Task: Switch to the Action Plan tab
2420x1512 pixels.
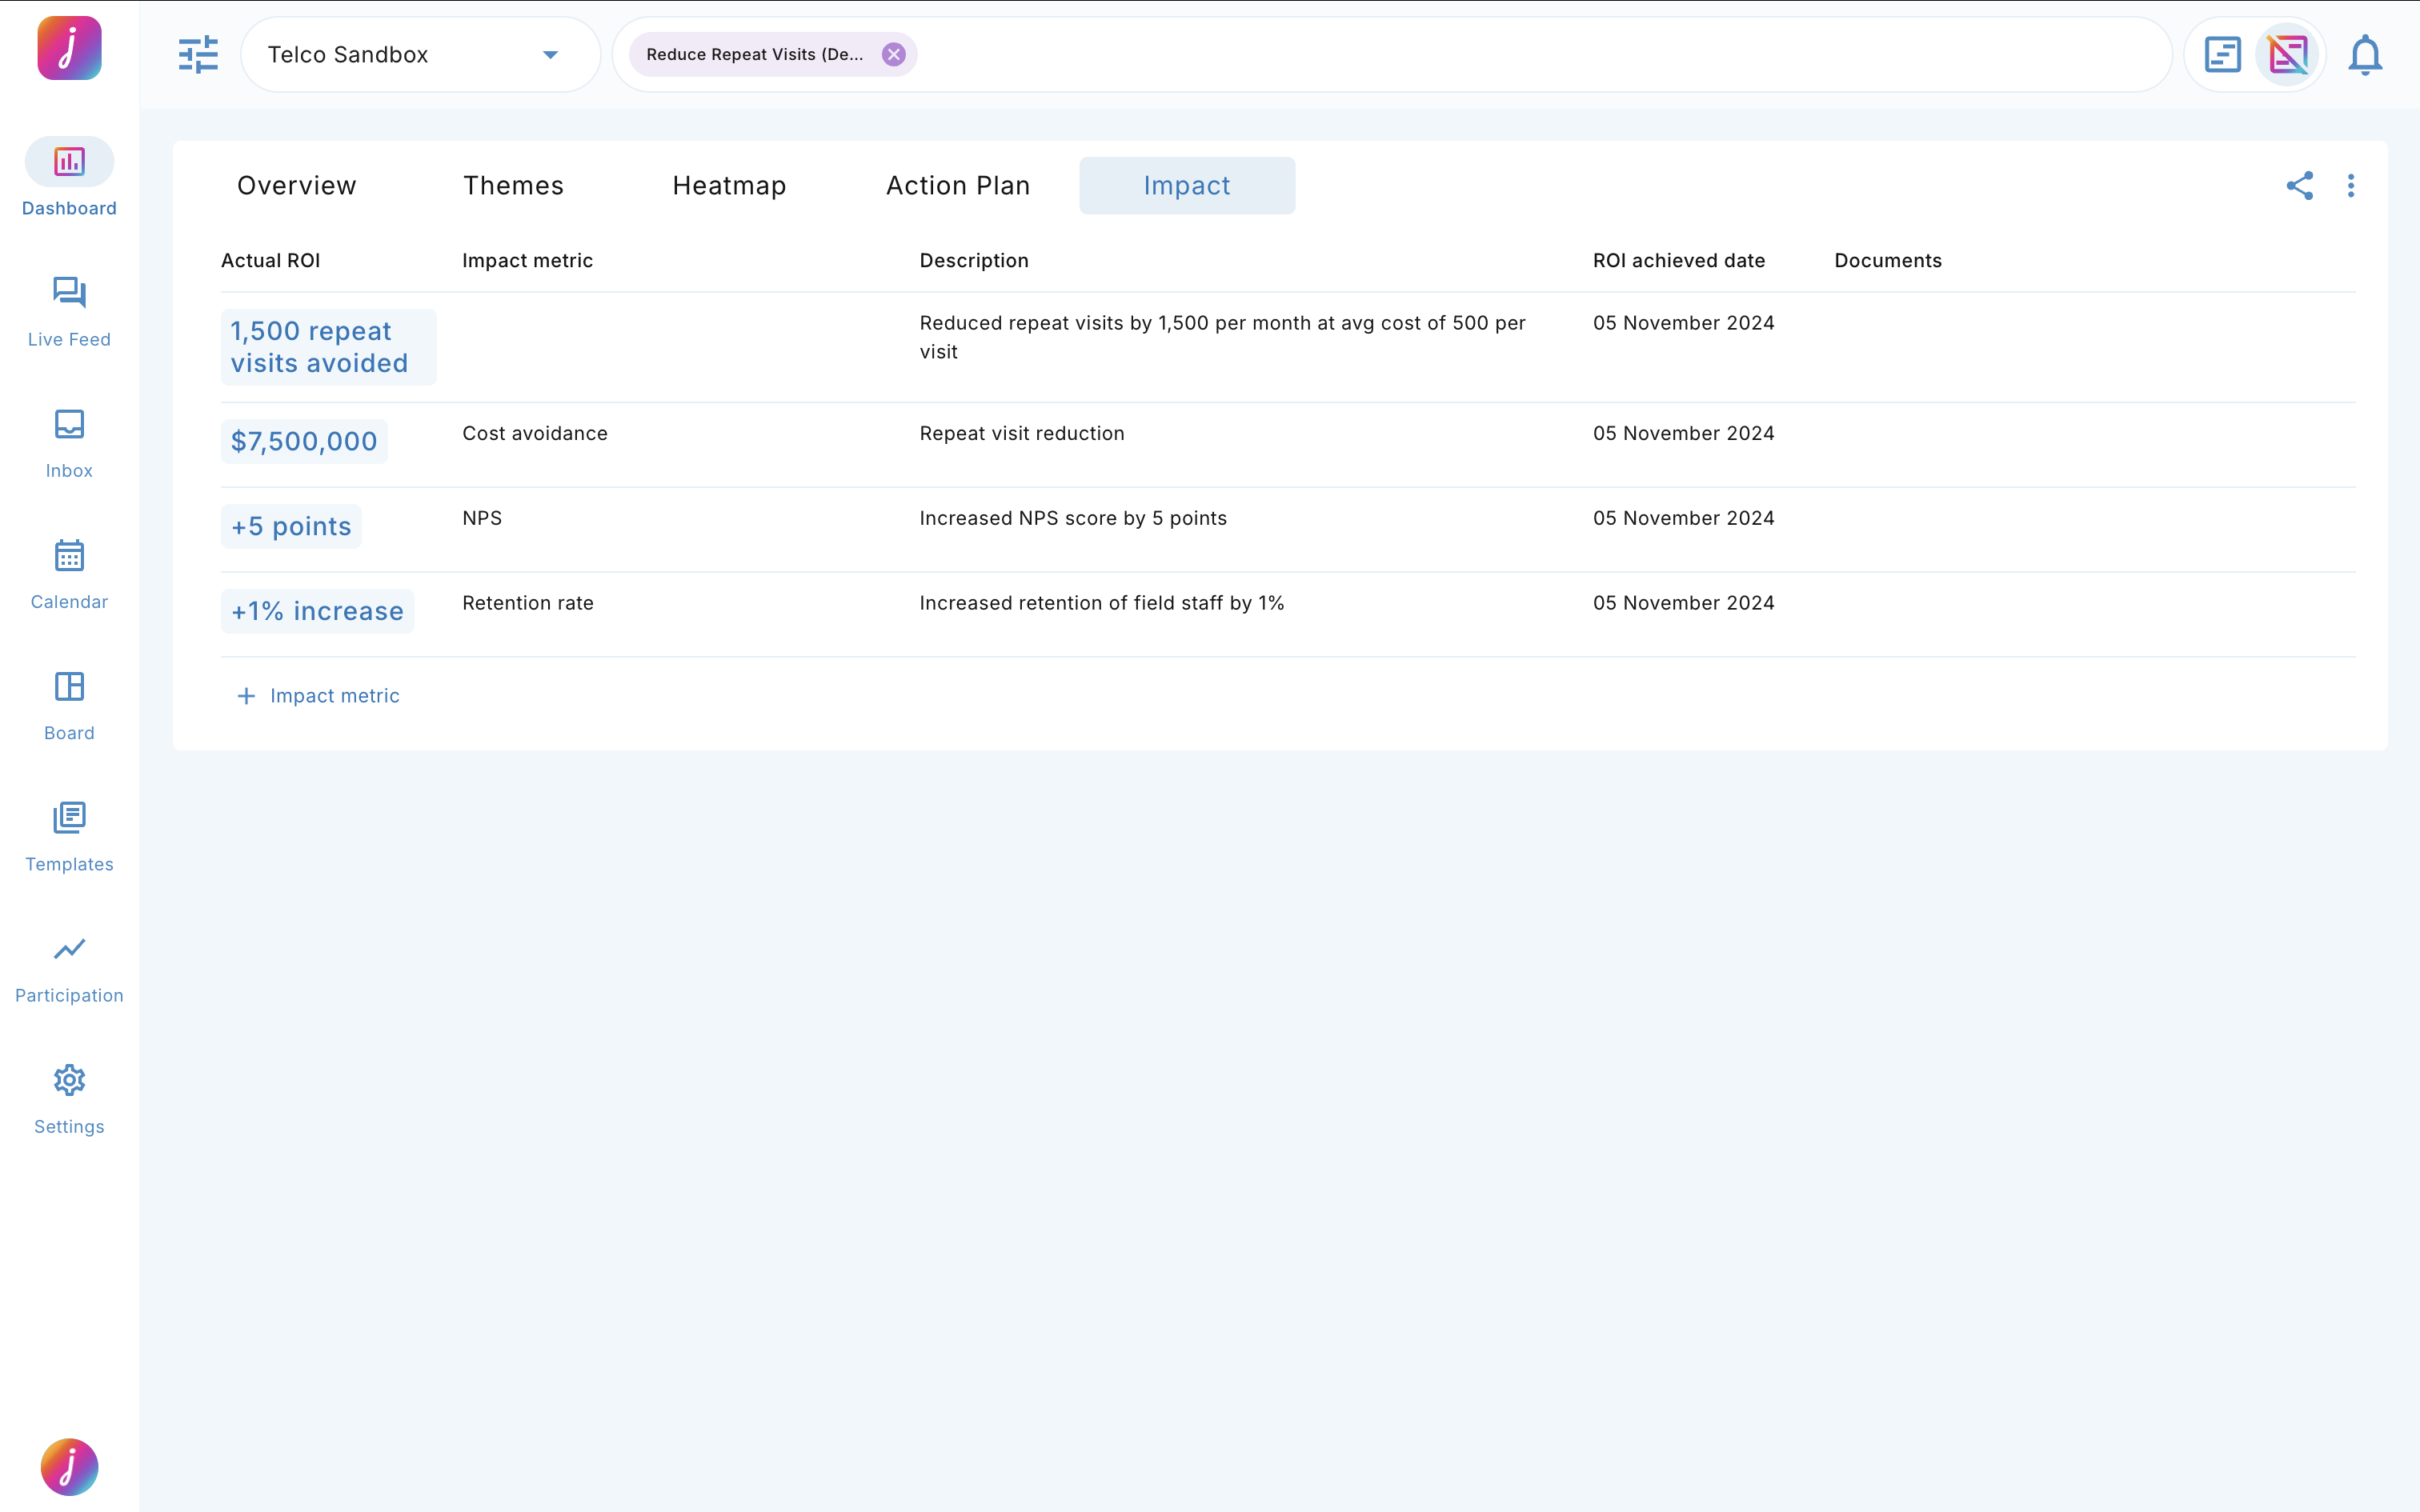Action: 957,186
